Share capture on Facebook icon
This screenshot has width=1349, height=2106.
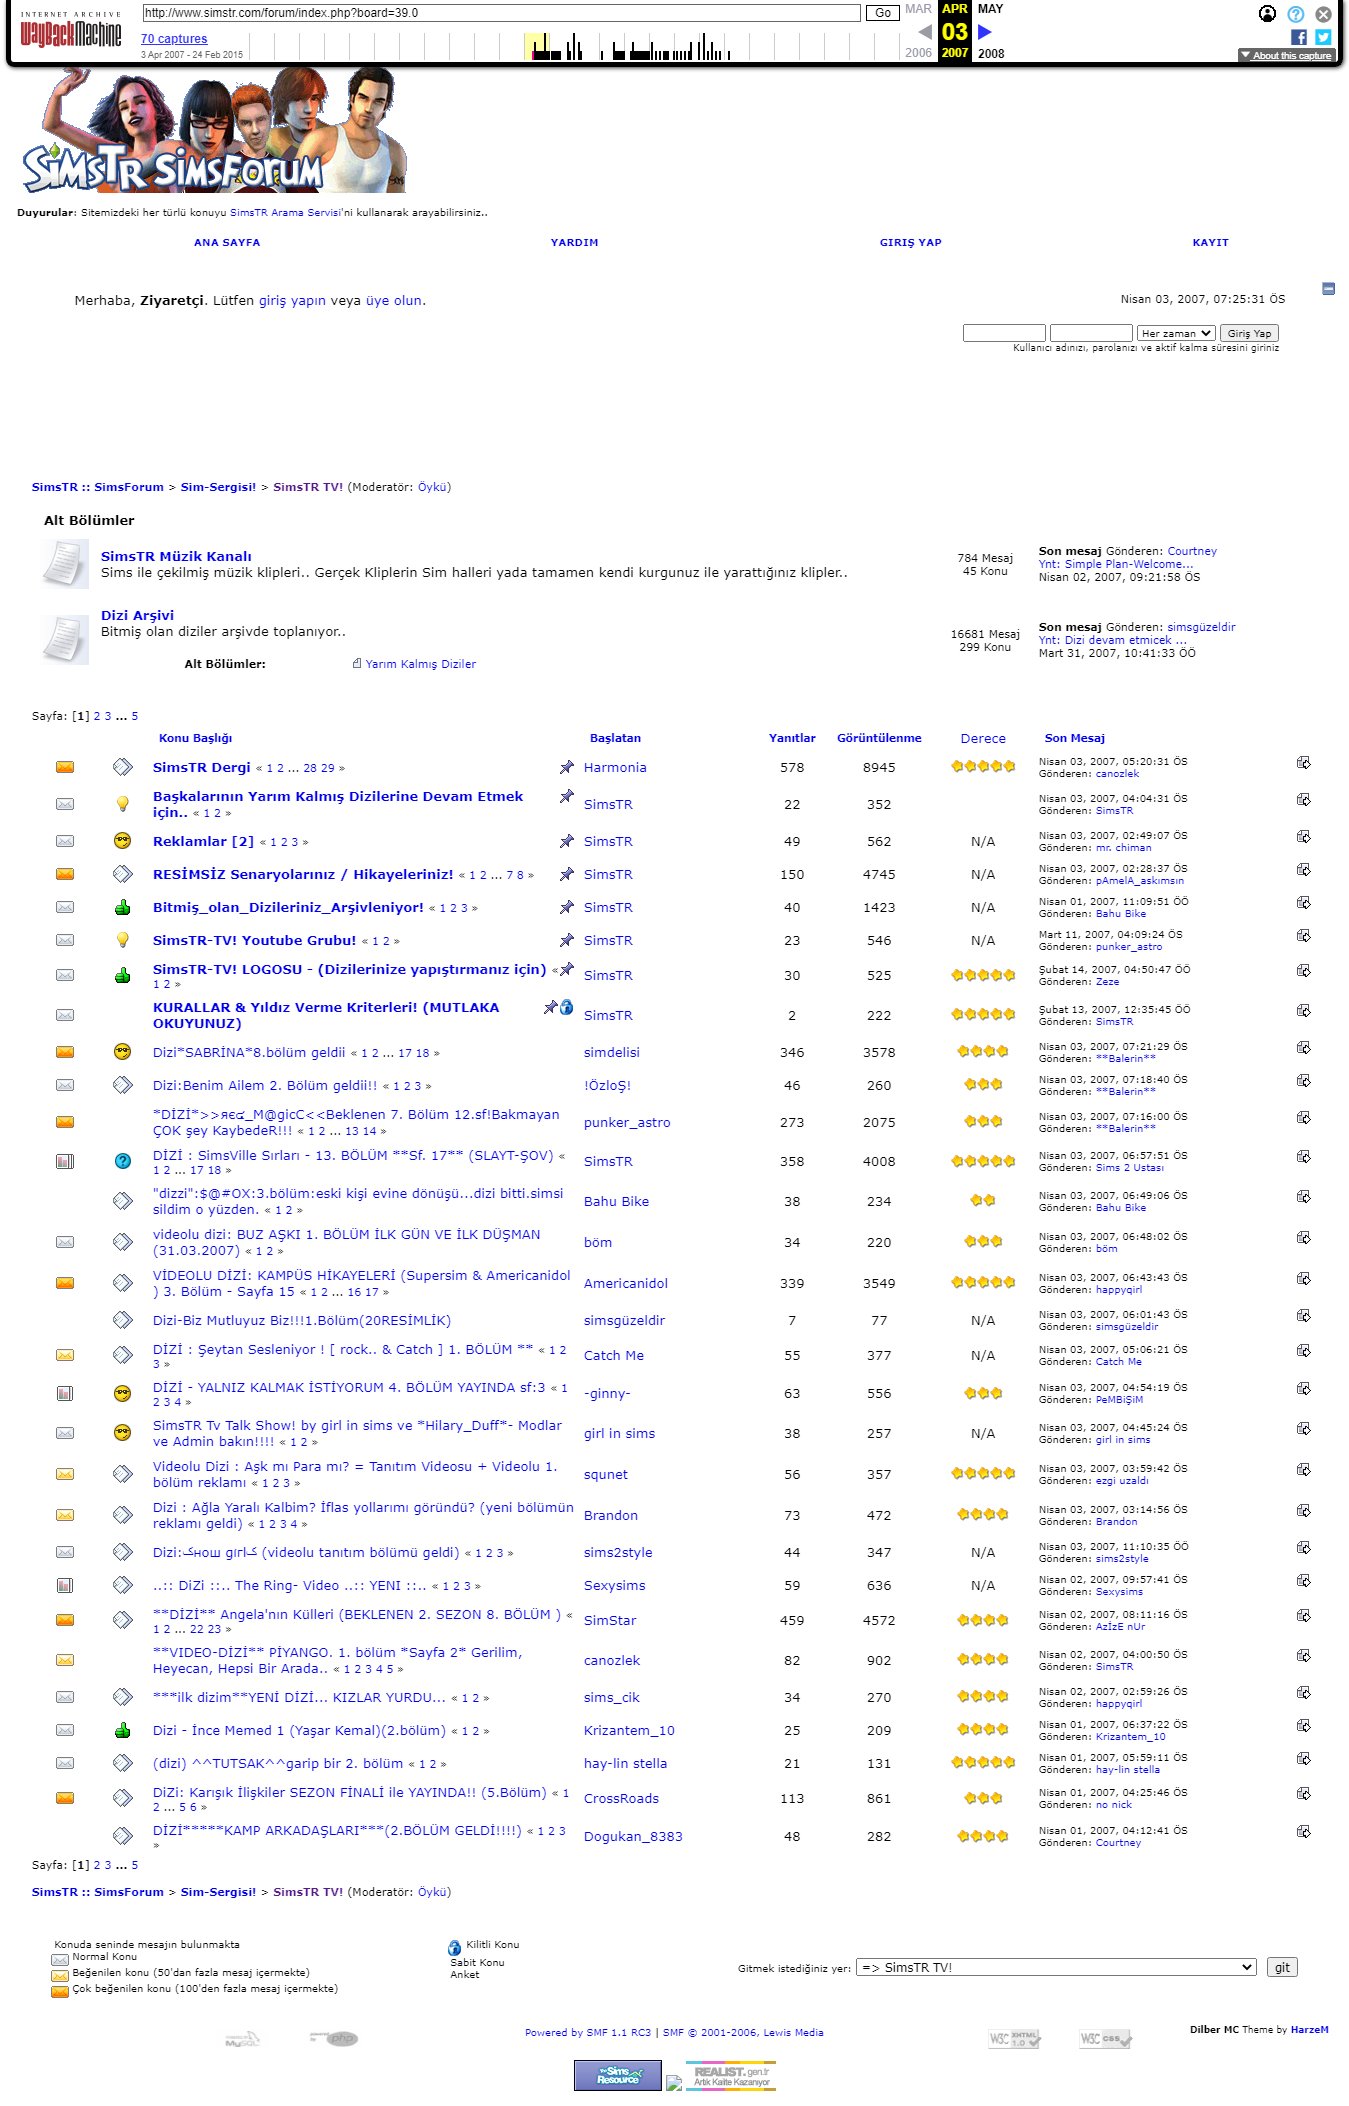[1299, 37]
